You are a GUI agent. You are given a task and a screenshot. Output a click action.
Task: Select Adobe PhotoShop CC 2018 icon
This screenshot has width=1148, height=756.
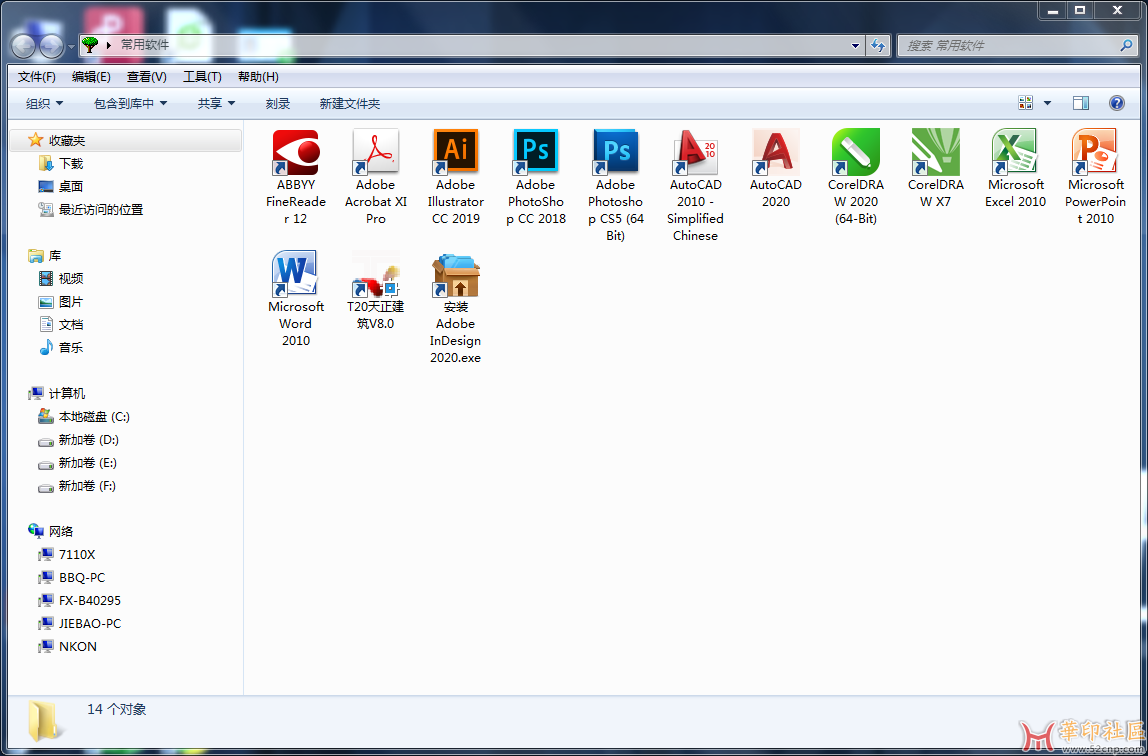point(536,153)
